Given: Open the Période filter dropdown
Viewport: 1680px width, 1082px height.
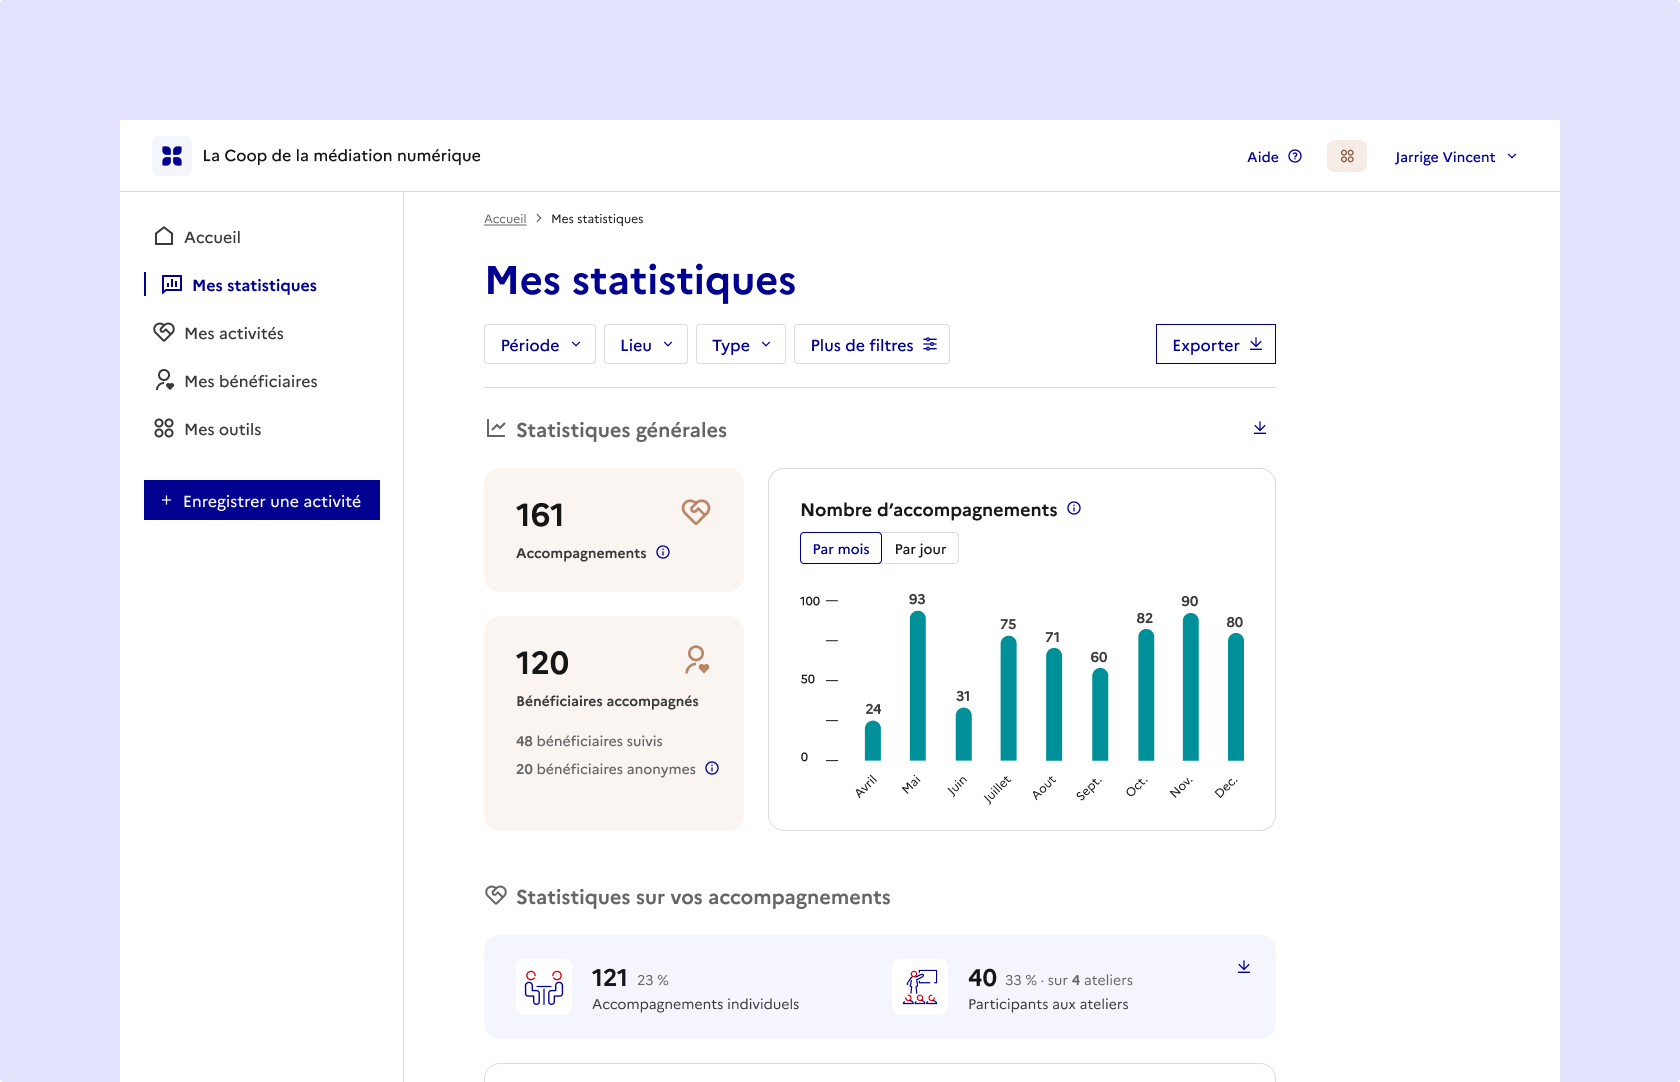Looking at the screenshot, I should pos(540,345).
